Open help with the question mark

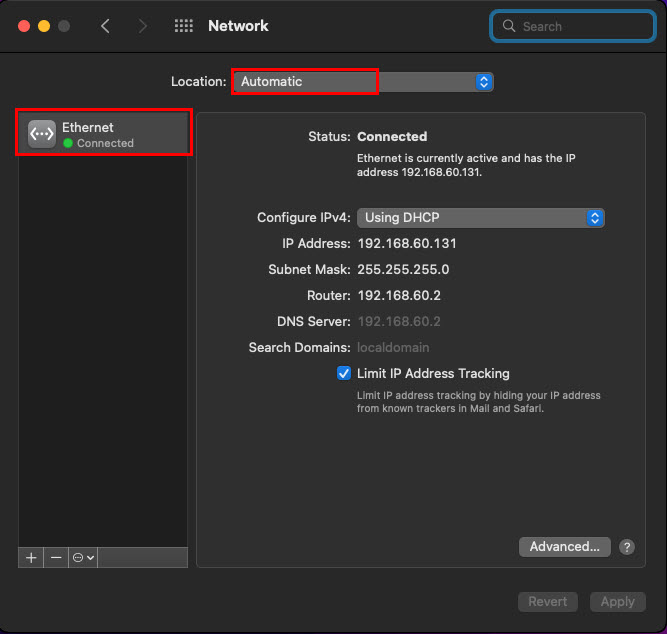(627, 547)
